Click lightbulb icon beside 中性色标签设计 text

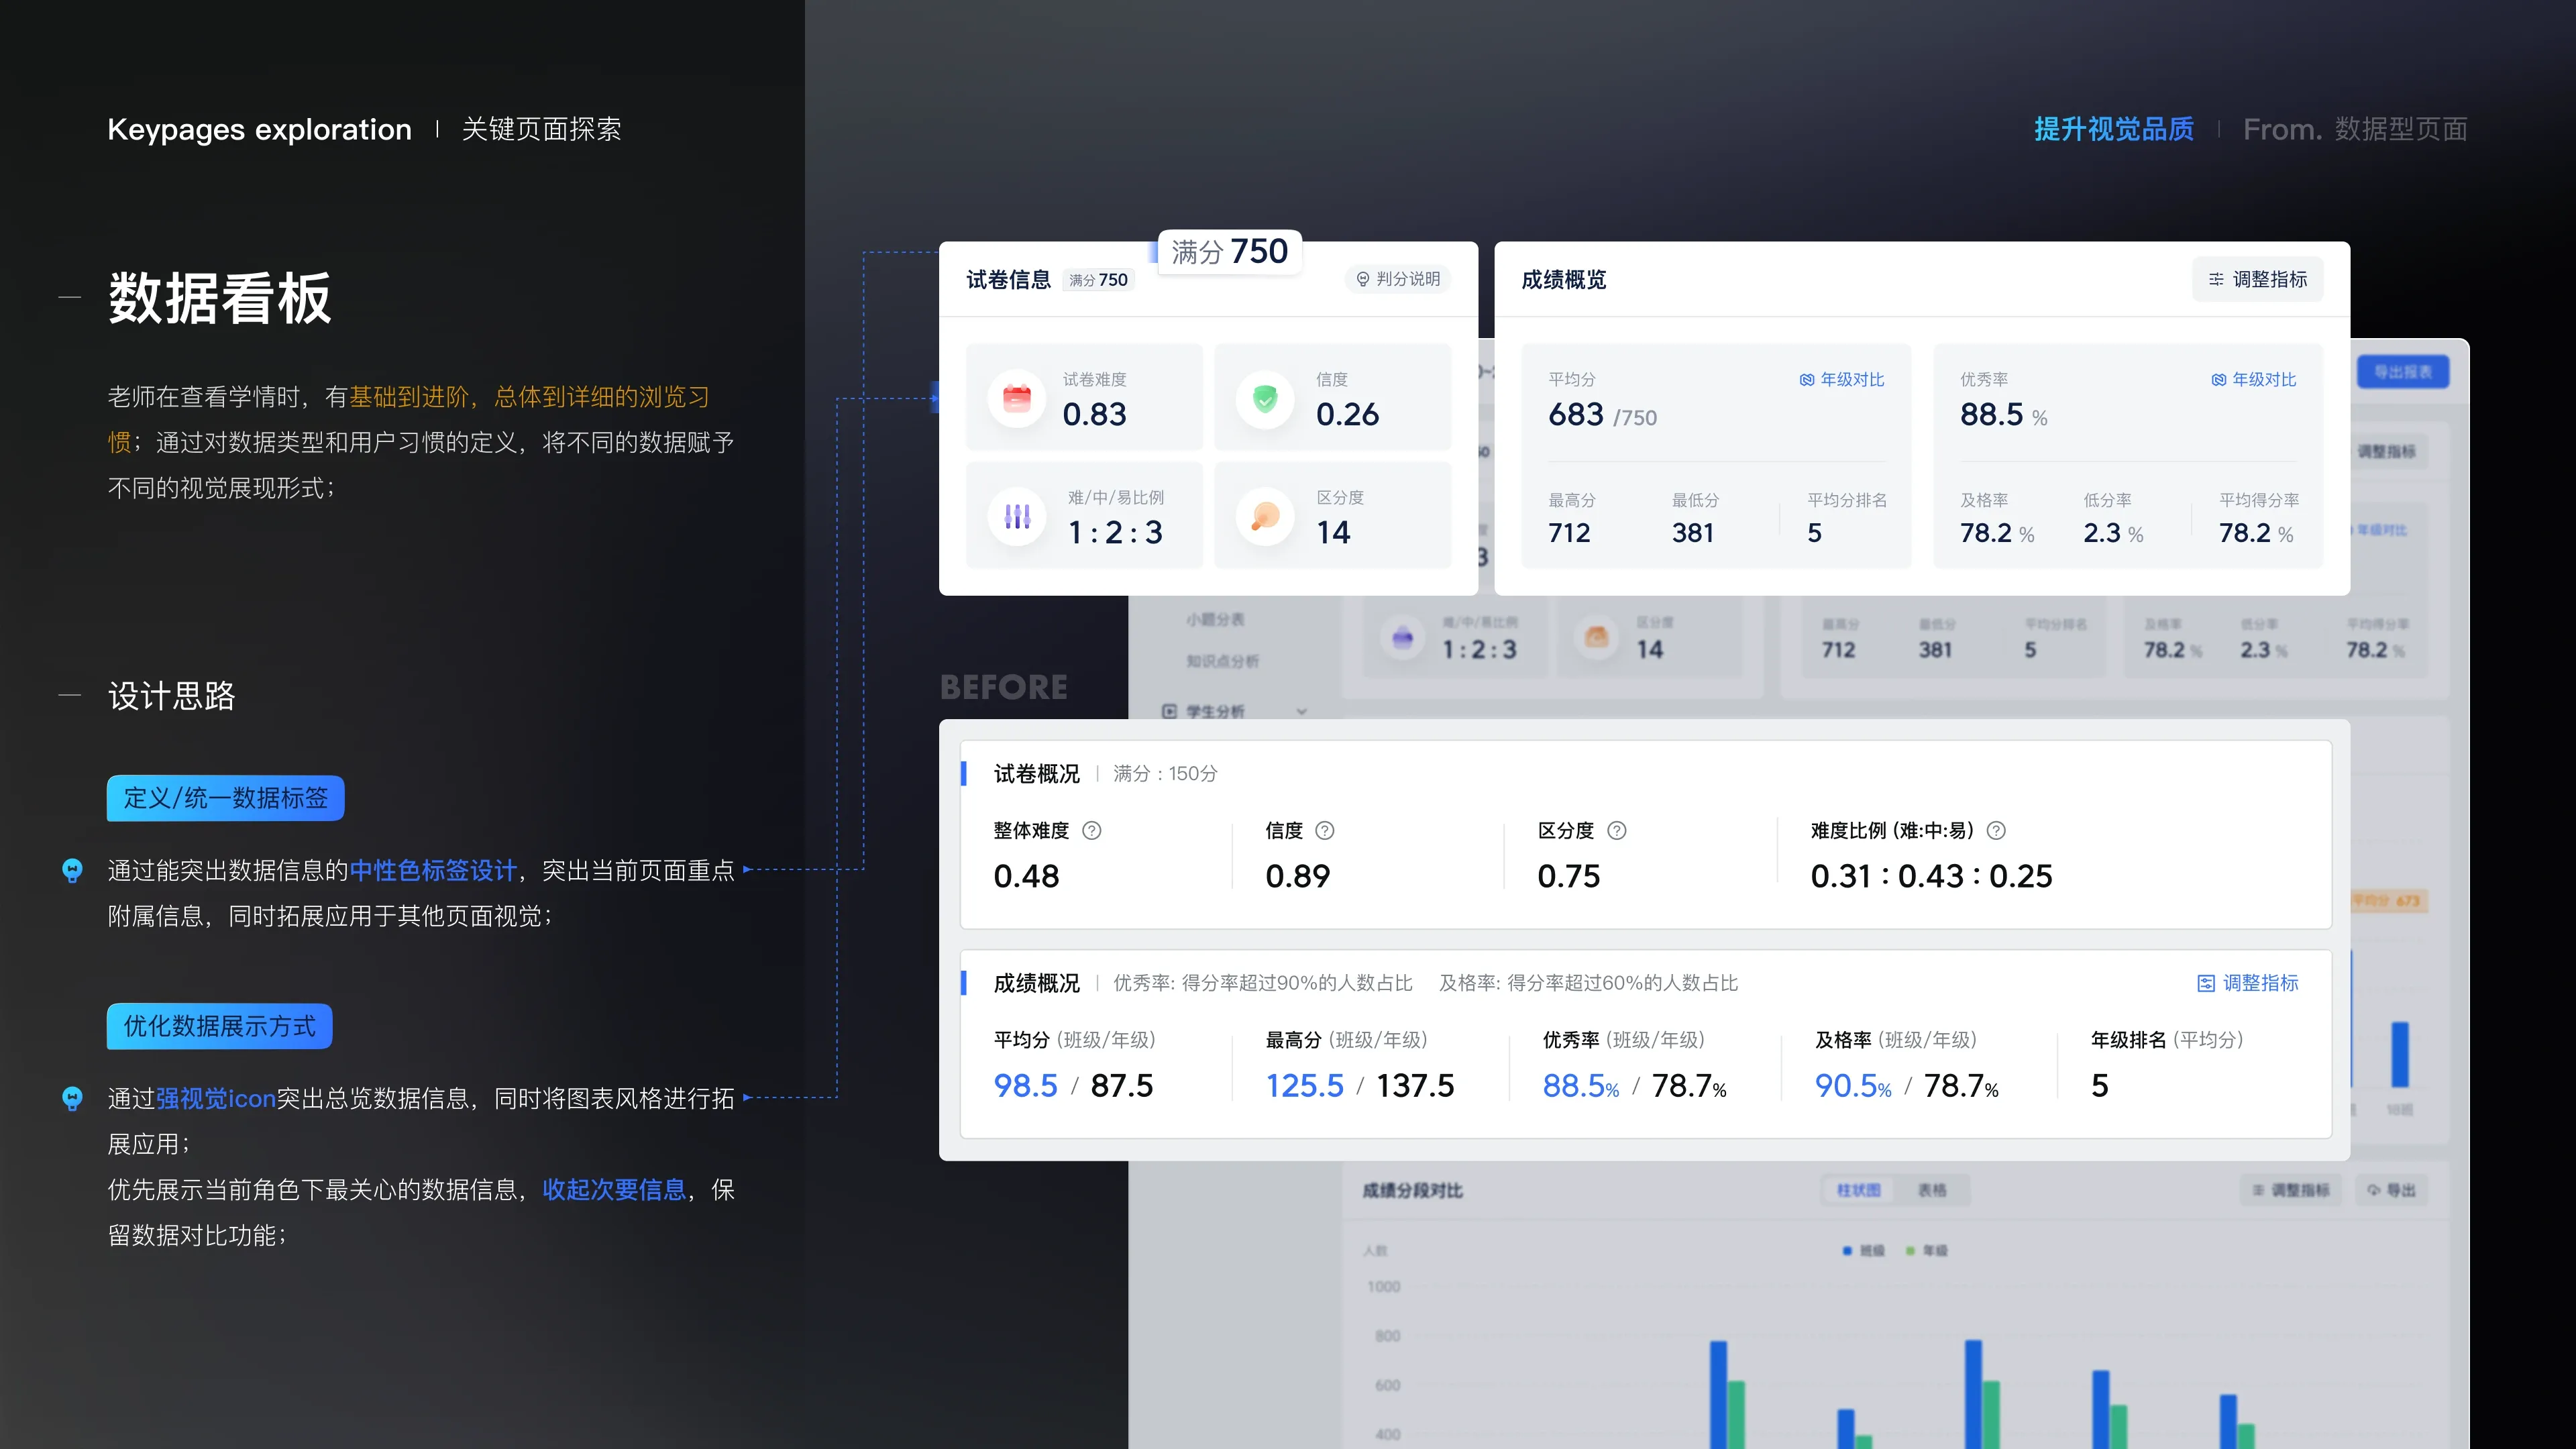(72, 871)
